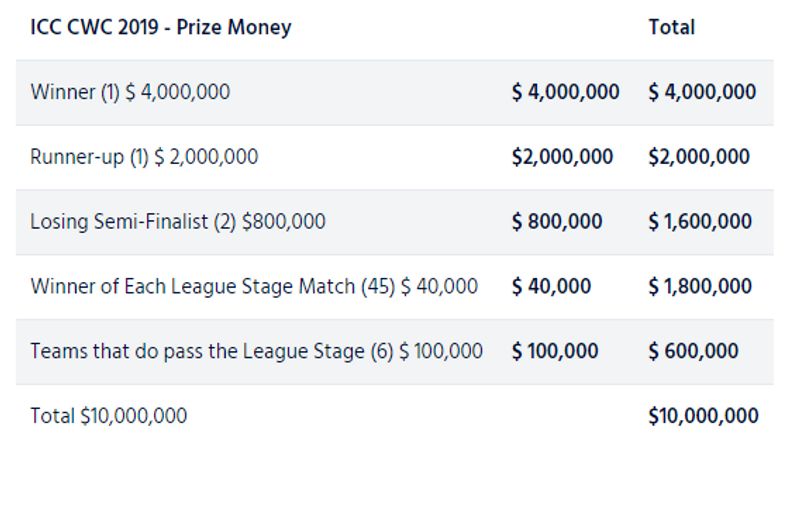Viewport: 800px width, 506px height.
Task: Select the Winner row's bold middle-column amount
Action: tap(565, 92)
